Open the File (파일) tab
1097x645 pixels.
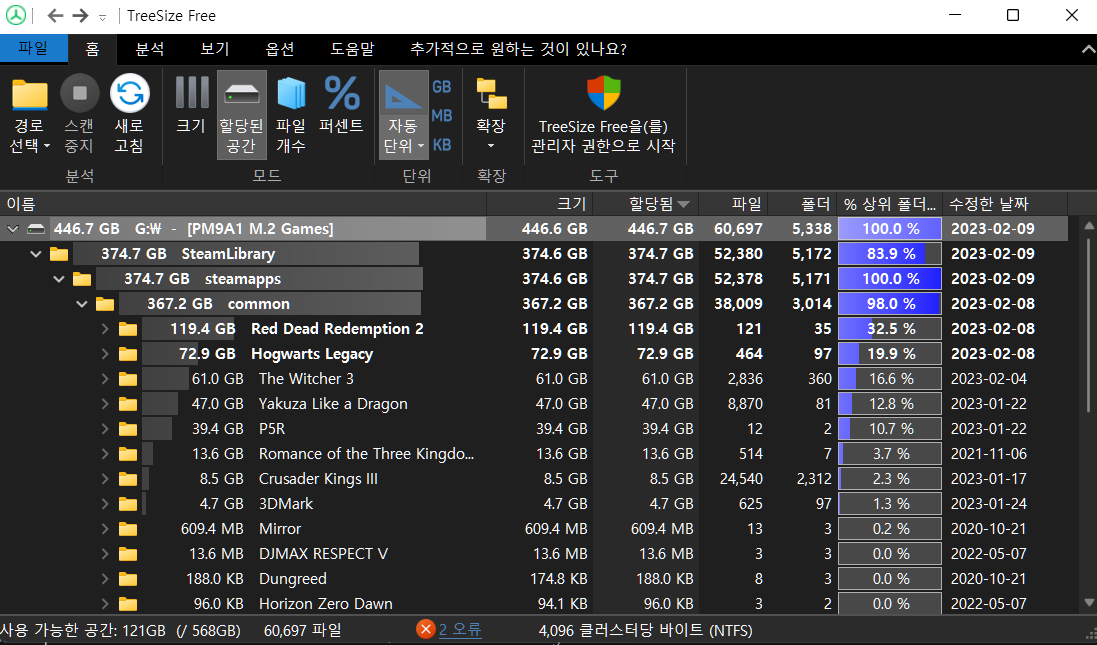pos(34,48)
